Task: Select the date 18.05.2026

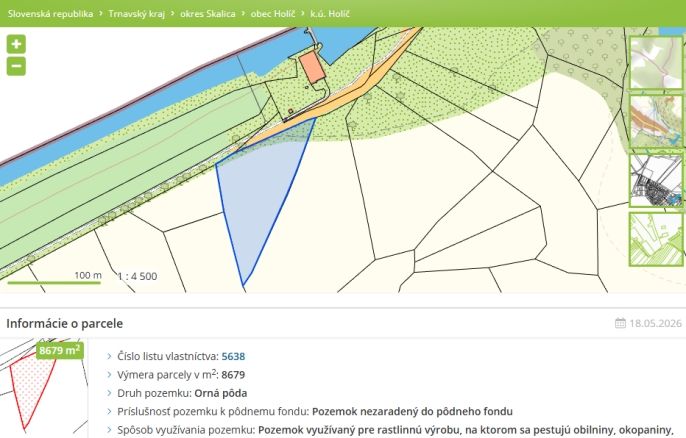Action: (655, 323)
